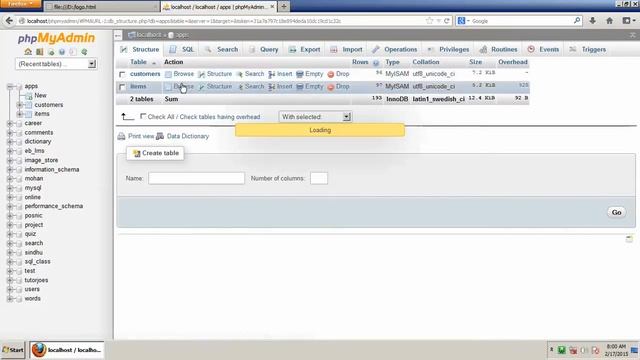Click the taskbar clock
The image size is (640, 360).
point(616,350)
